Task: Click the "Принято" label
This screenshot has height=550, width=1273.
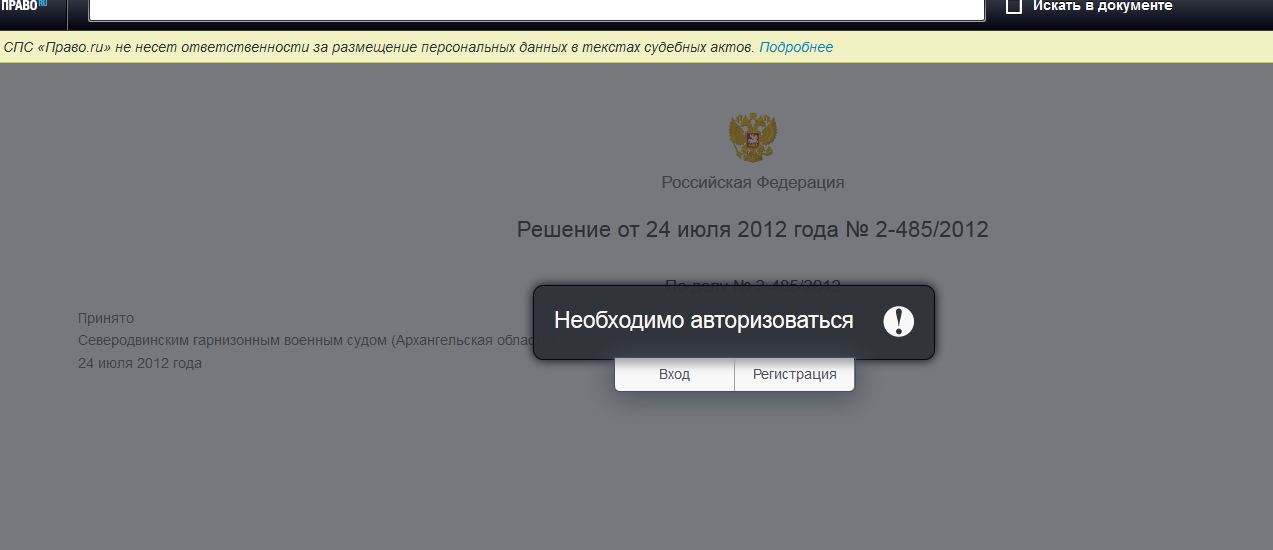Action: click(x=106, y=318)
